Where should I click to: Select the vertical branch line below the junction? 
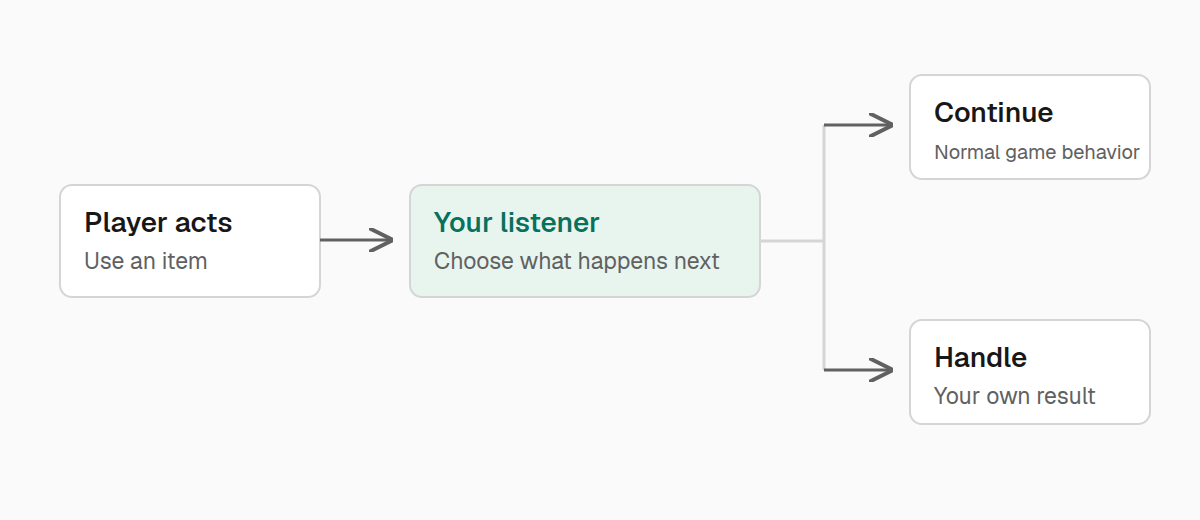pos(824,306)
